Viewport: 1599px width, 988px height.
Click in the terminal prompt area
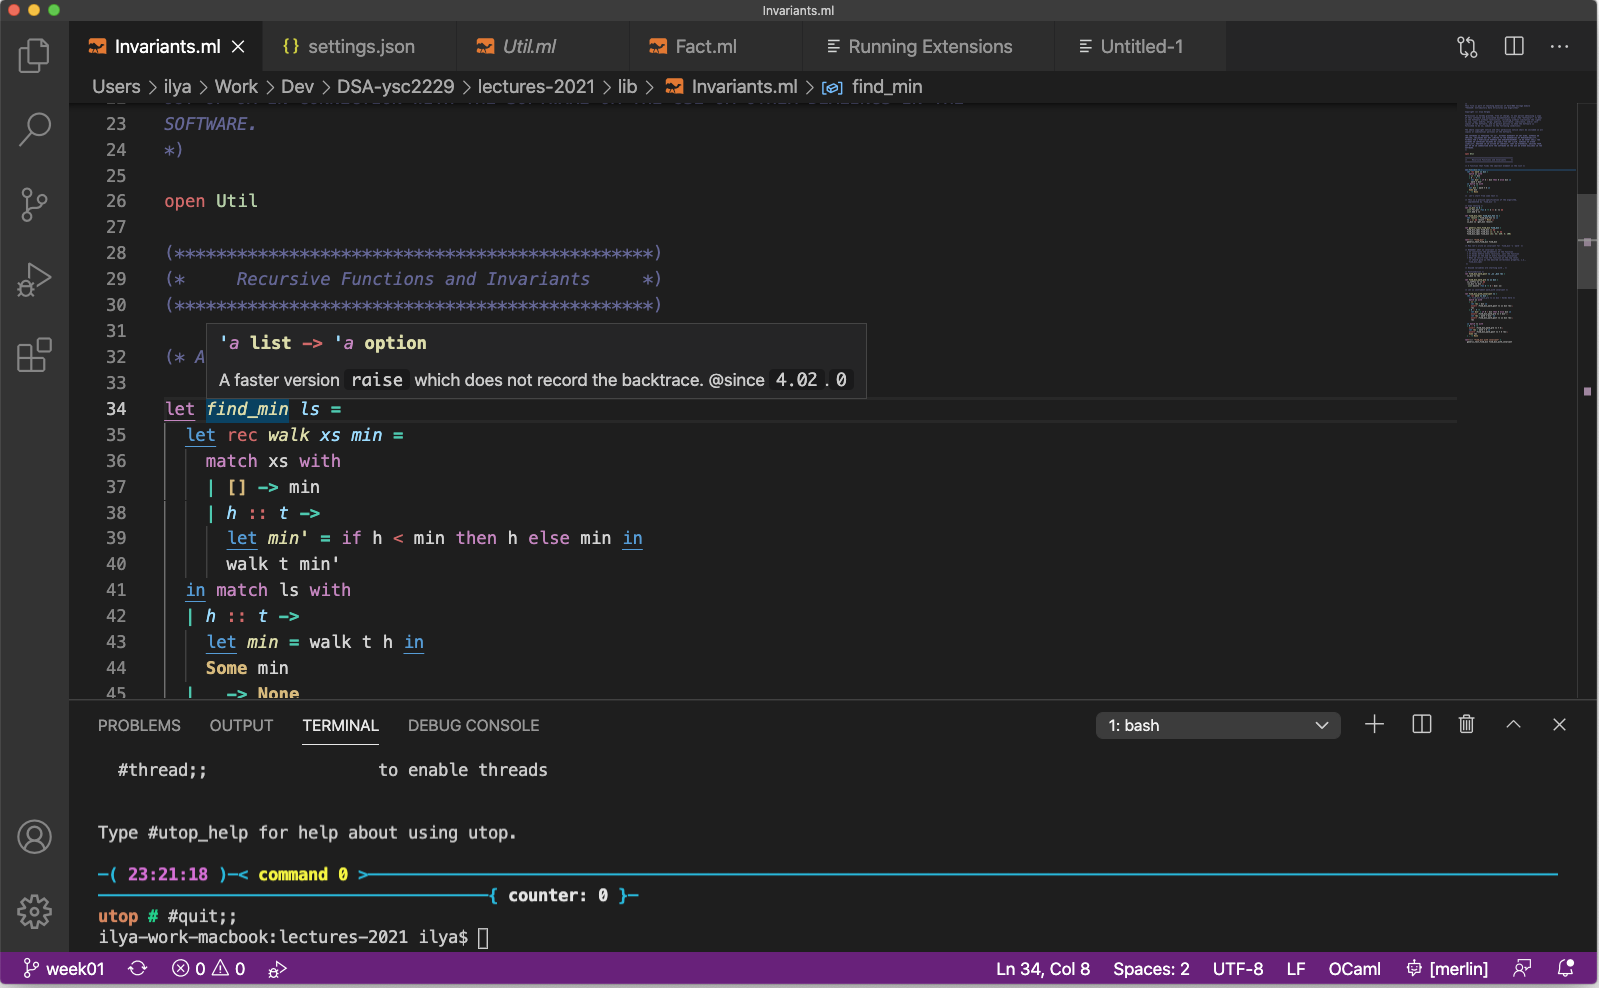click(483, 937)
